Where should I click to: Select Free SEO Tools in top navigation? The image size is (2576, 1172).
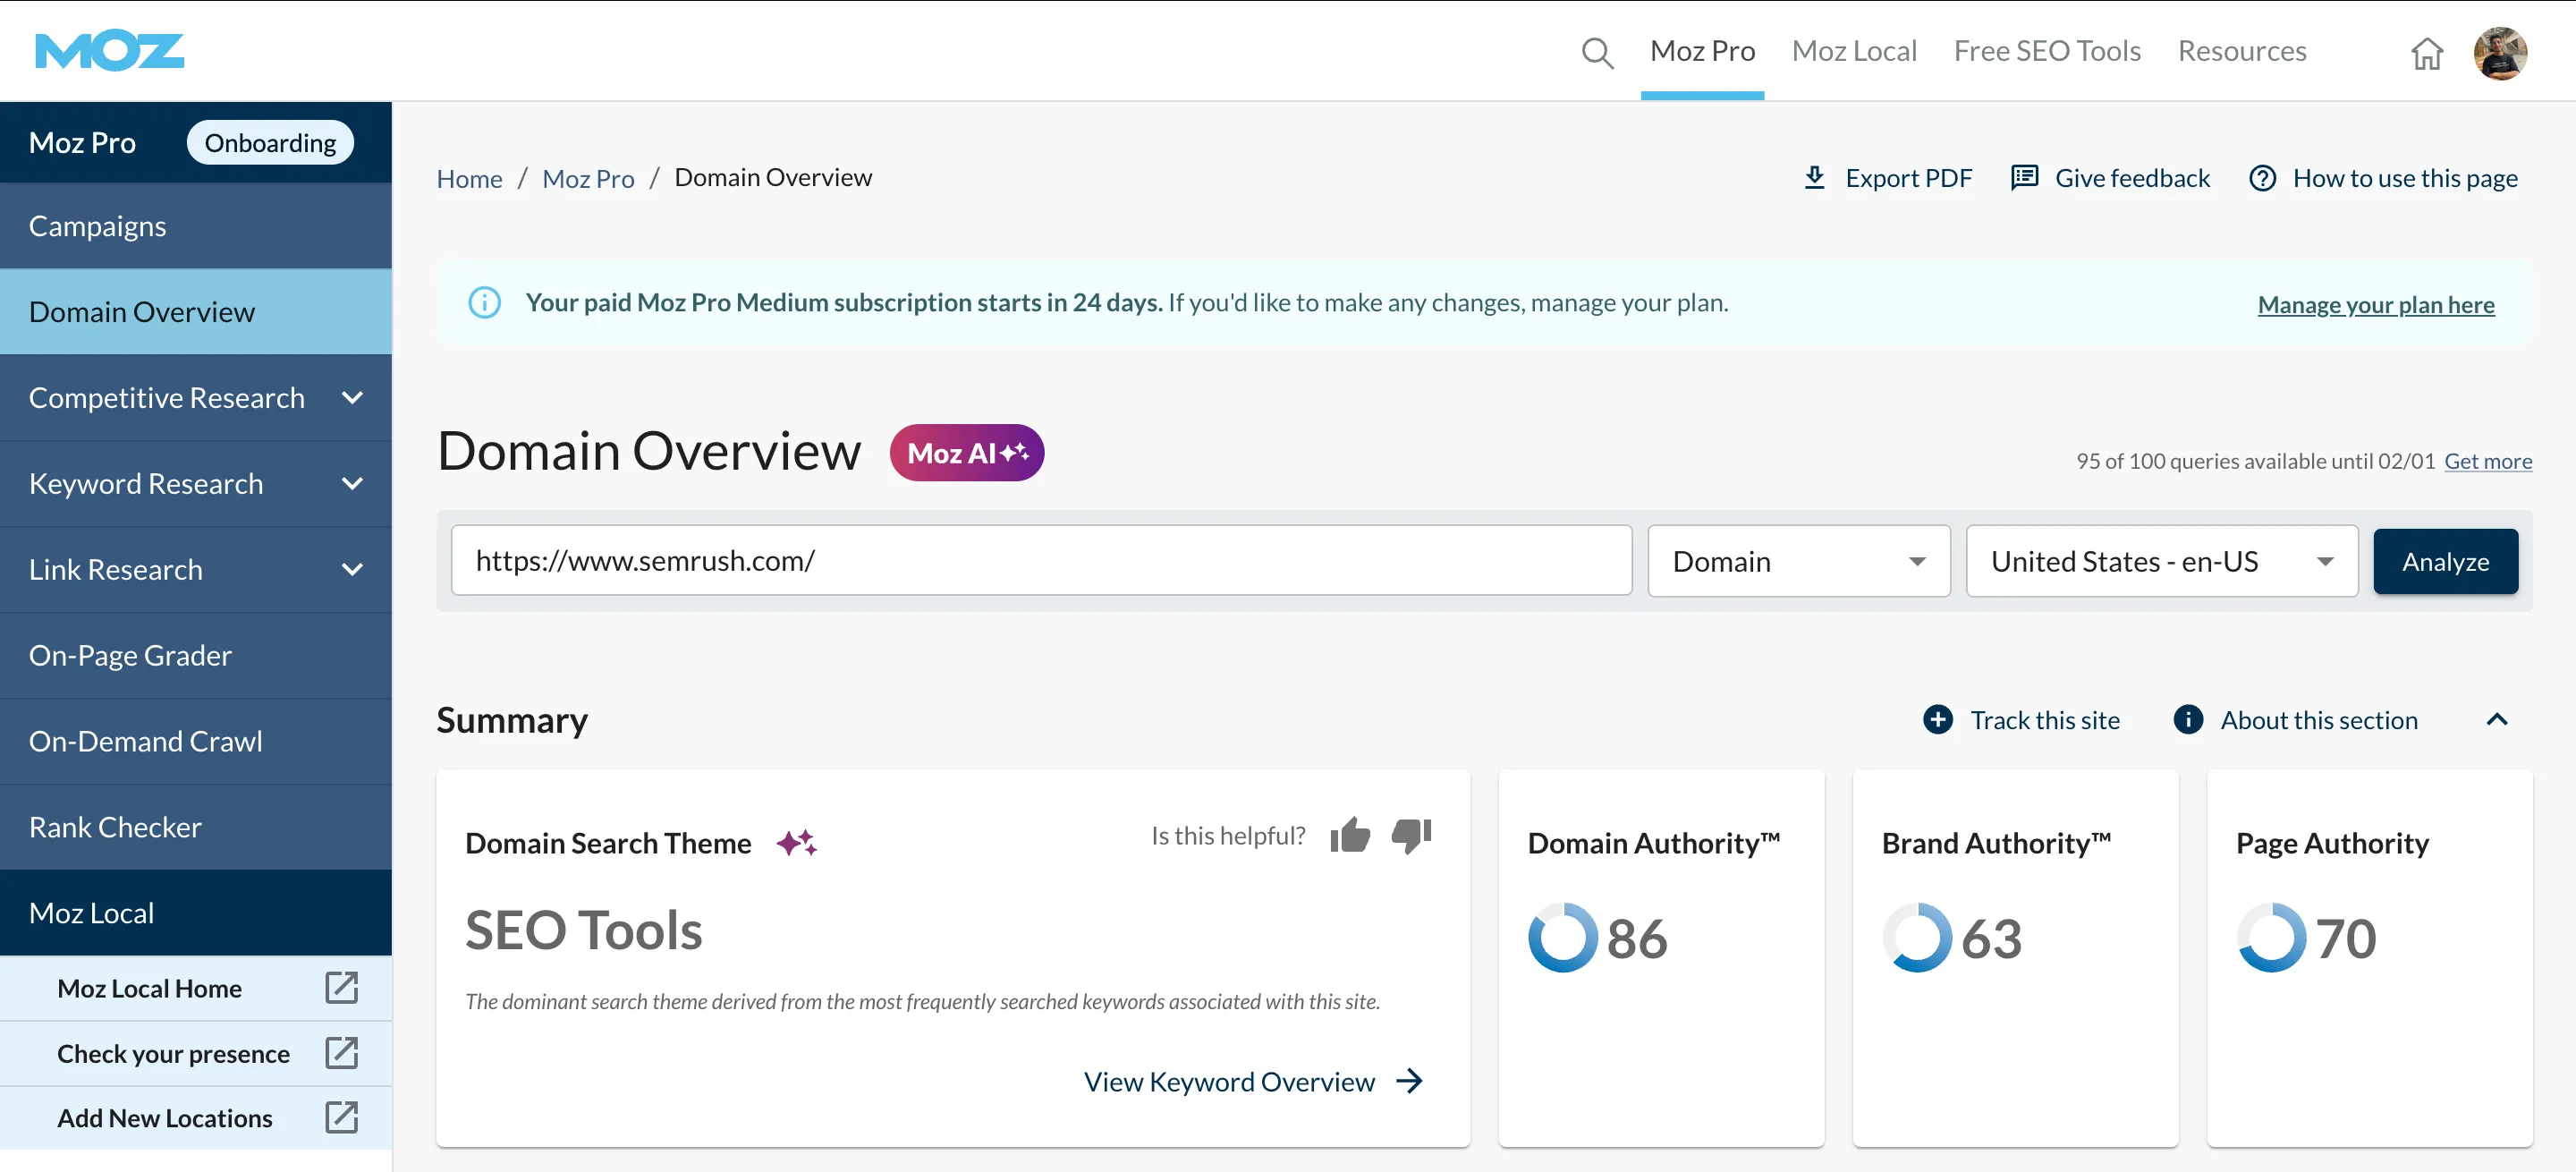pos(2047,51)
